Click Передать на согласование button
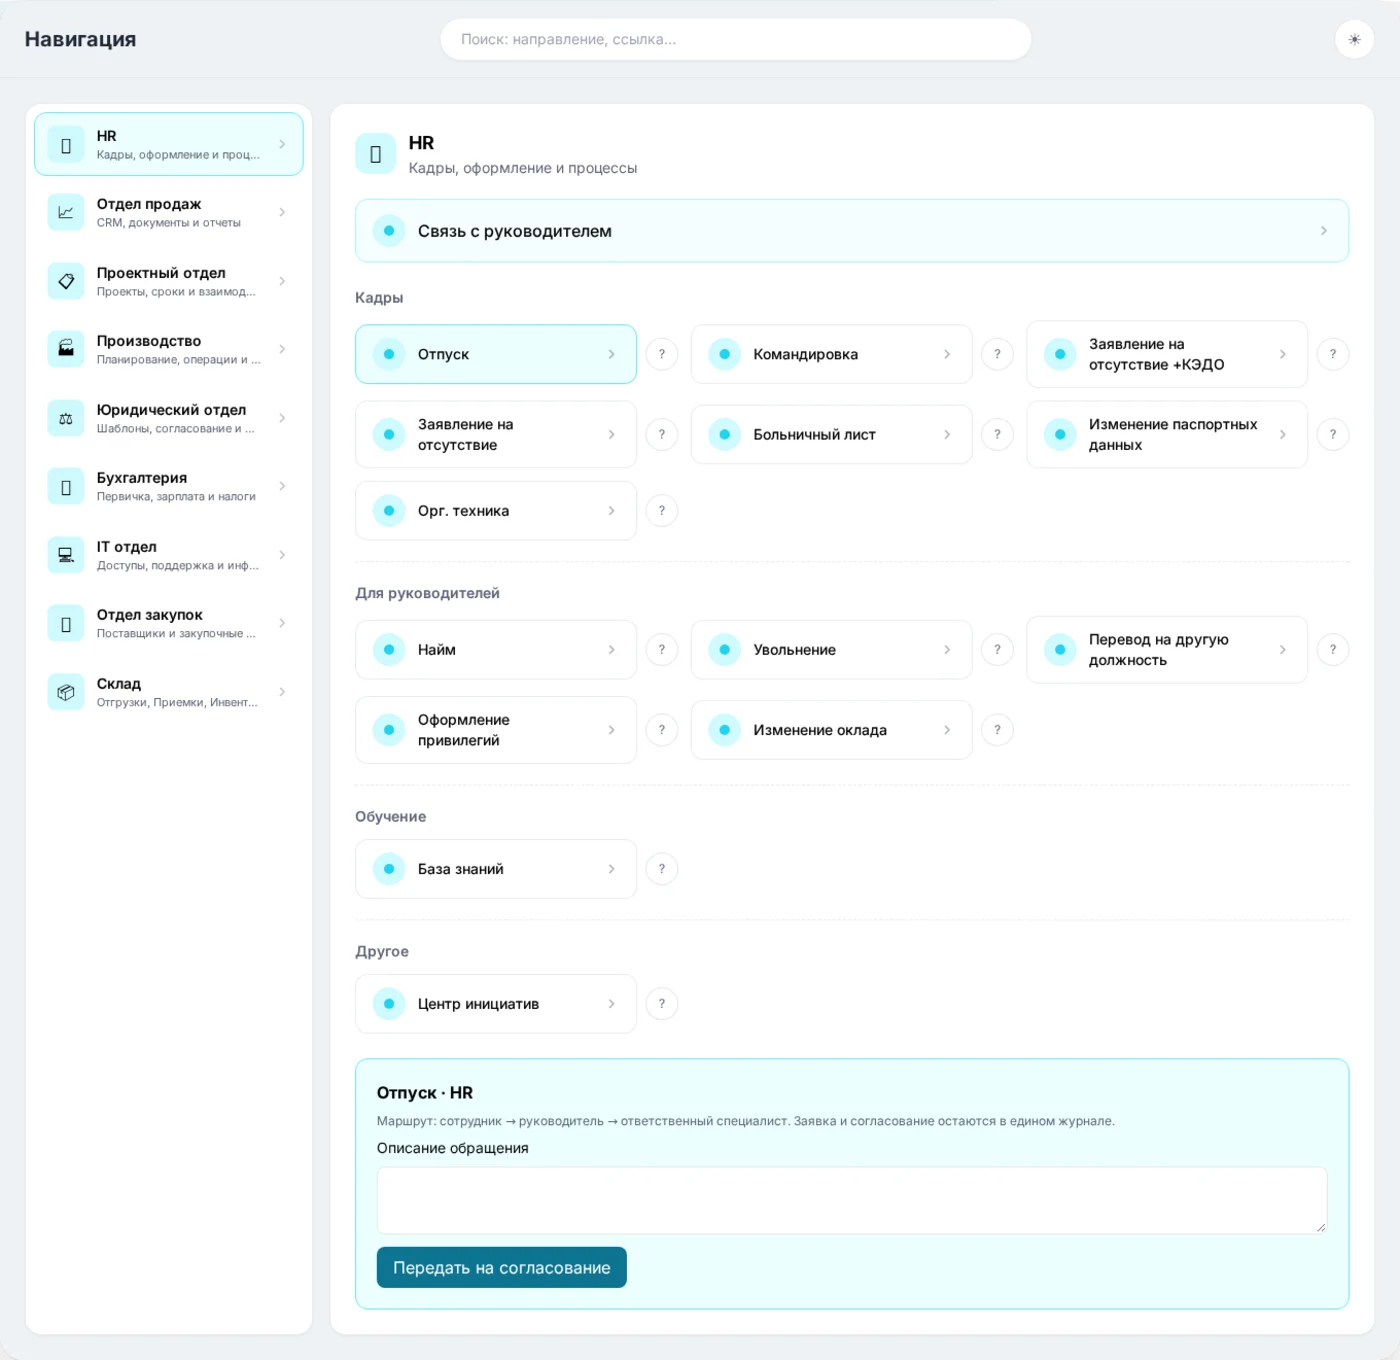 [502, 1267]
